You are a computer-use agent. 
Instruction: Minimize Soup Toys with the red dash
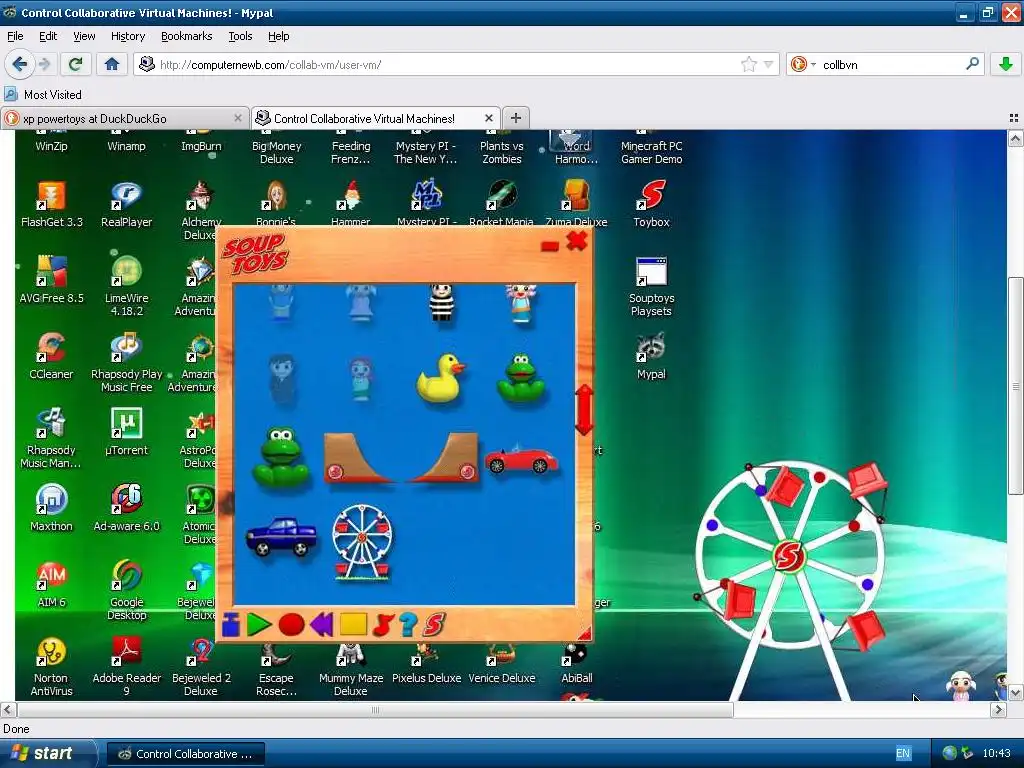tap(550, 246)
